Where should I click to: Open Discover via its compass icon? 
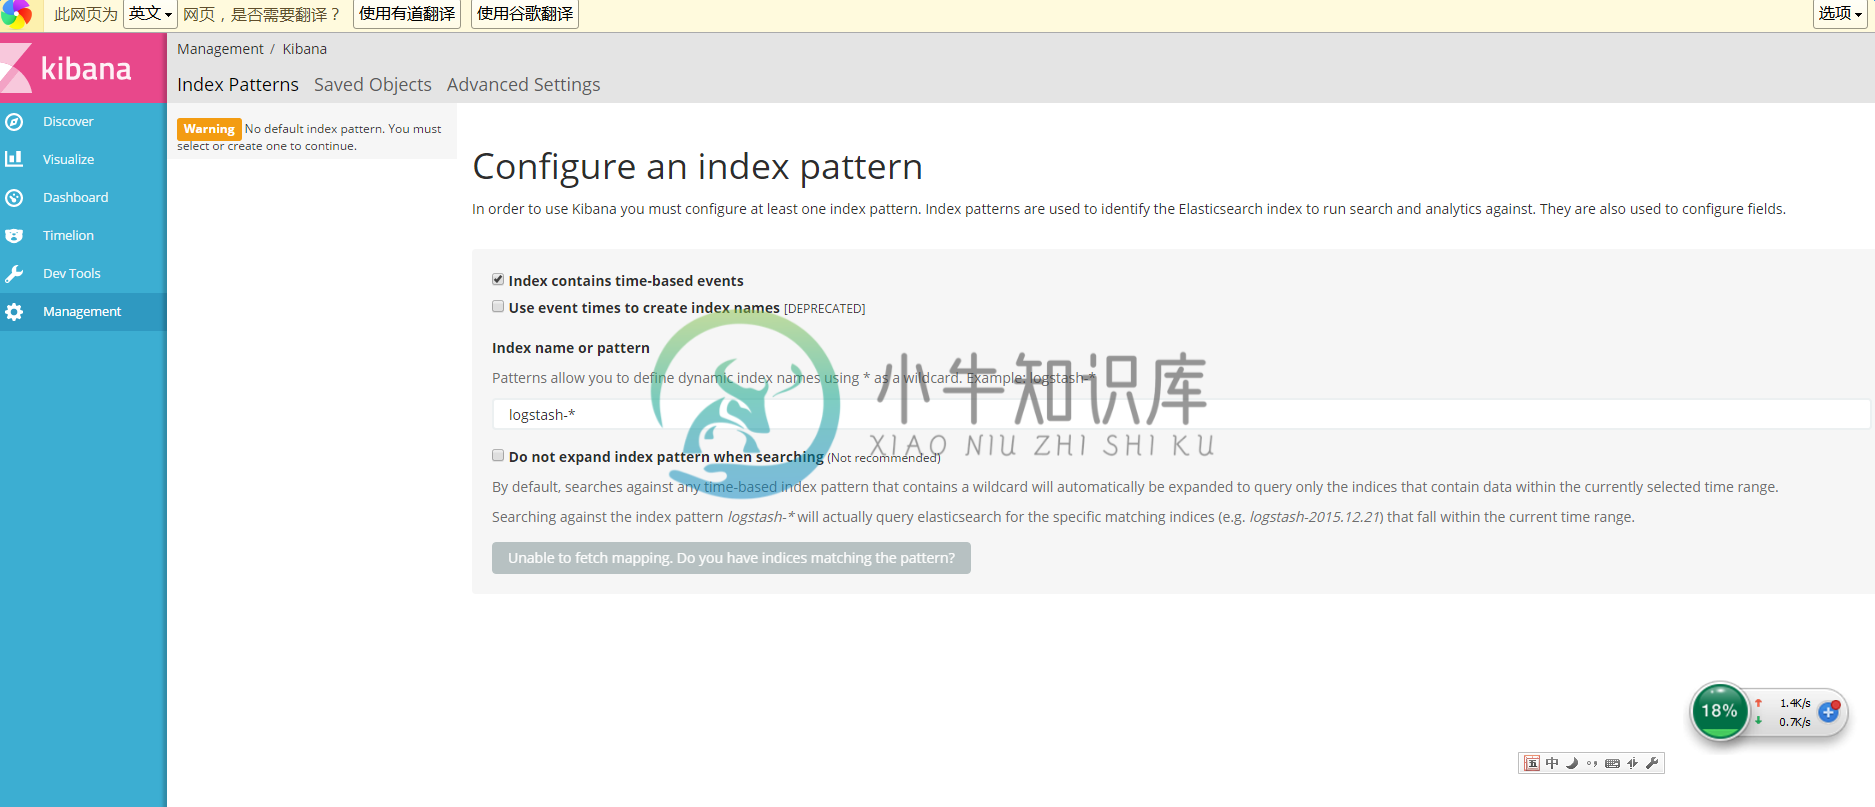click(14, 122)
